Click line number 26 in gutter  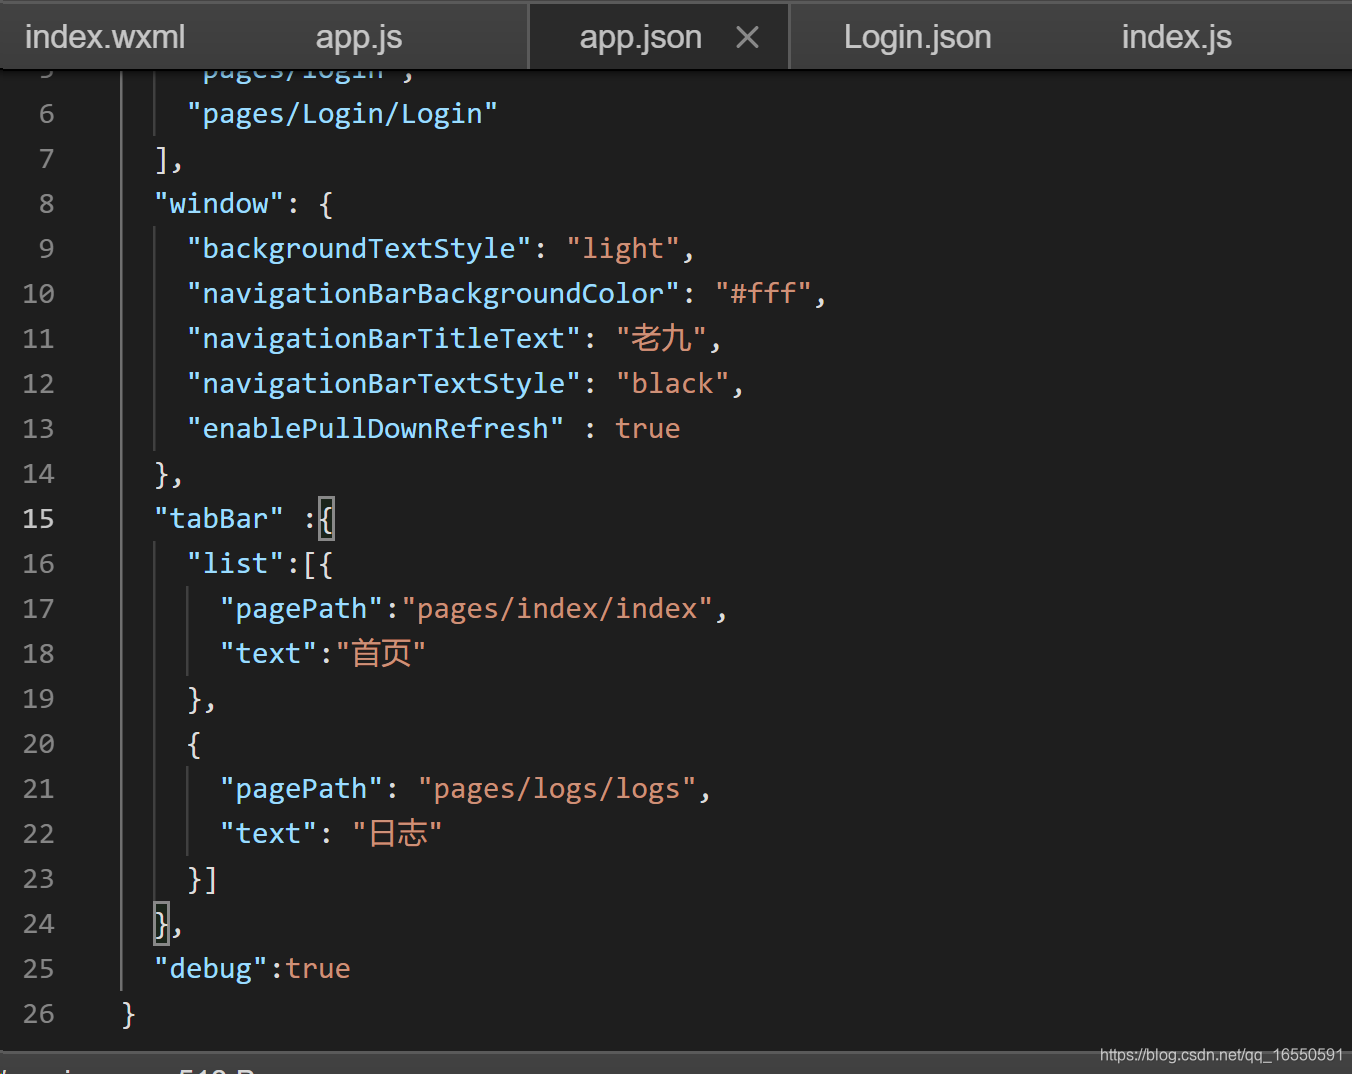[38, 1014]
